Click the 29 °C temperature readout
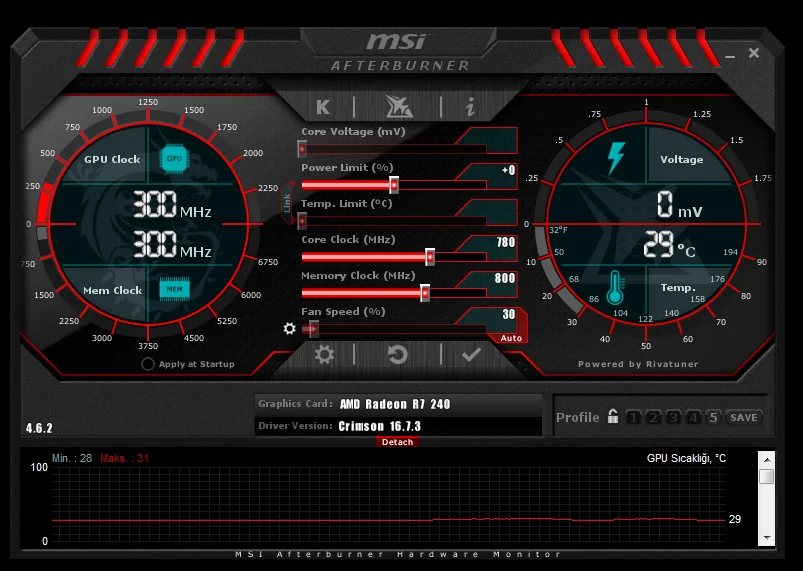803x571 pixels. [669, 244]
